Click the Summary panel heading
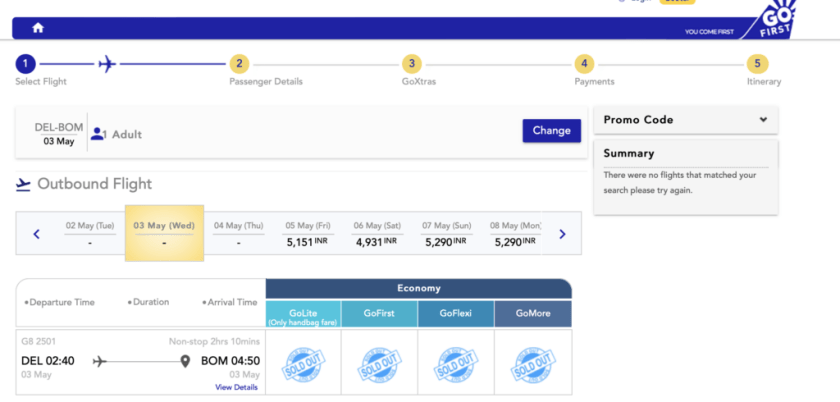The height and width of the screenshot is (402, 840). (x=629, y=153)
